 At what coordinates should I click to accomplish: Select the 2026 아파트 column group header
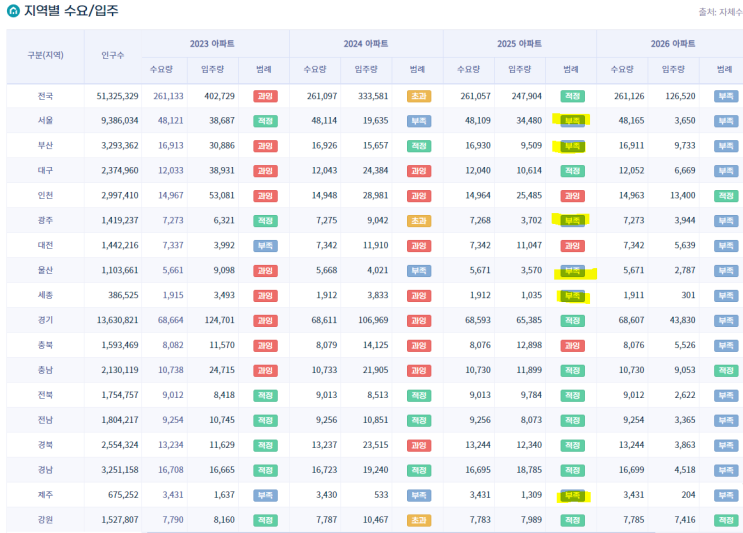(x=673, y=44)
